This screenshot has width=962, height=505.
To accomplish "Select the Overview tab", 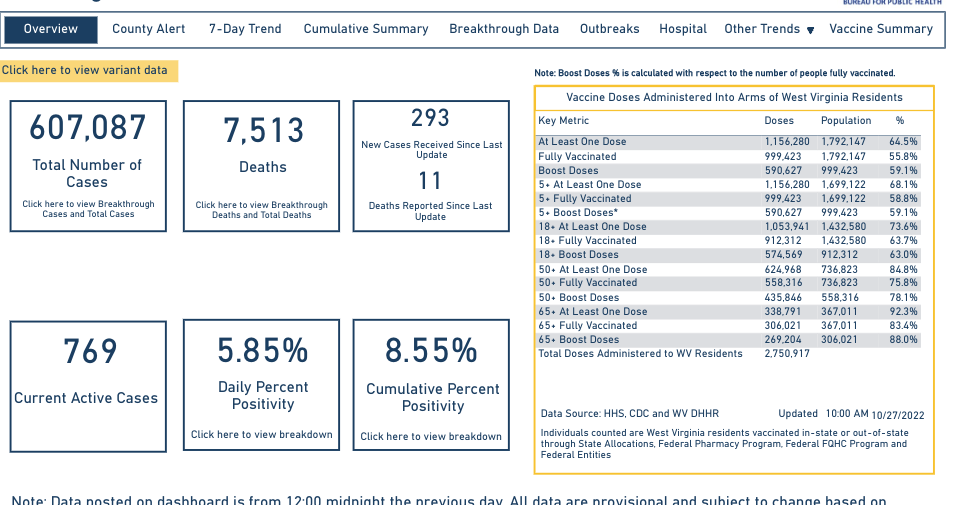I will [51, 29].
